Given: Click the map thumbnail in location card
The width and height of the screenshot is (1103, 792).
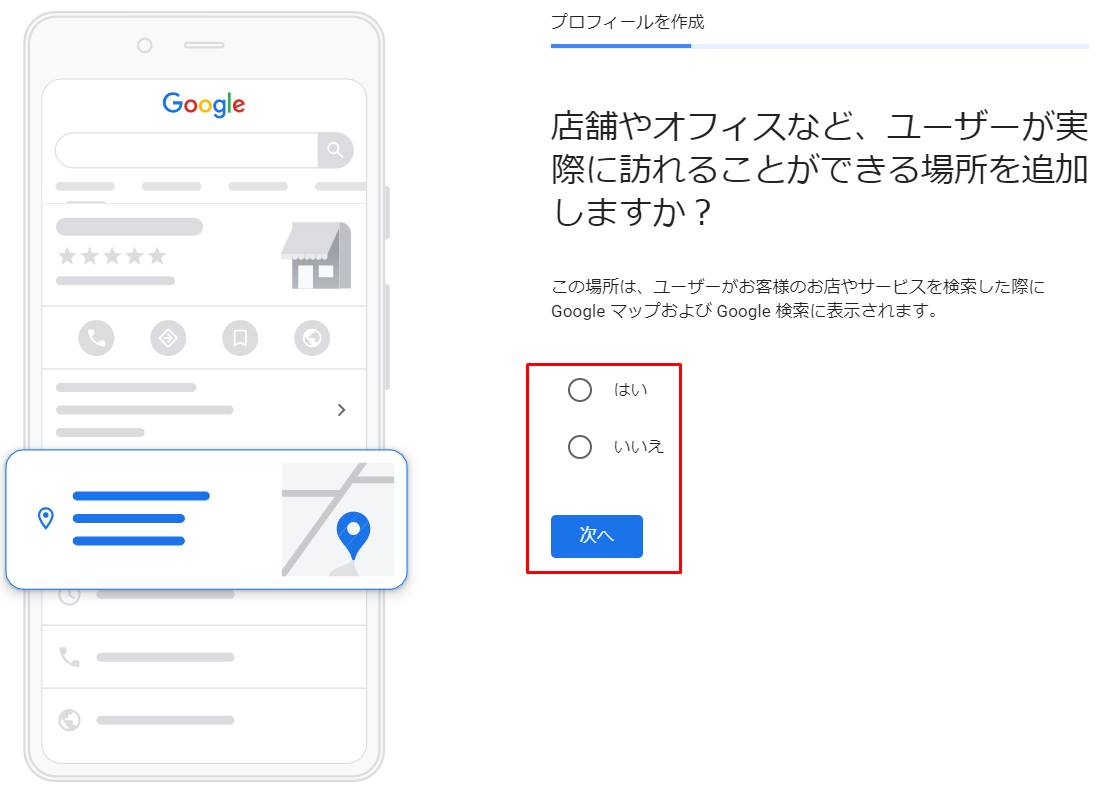Looking at the screenshot, I should (338, 519).
